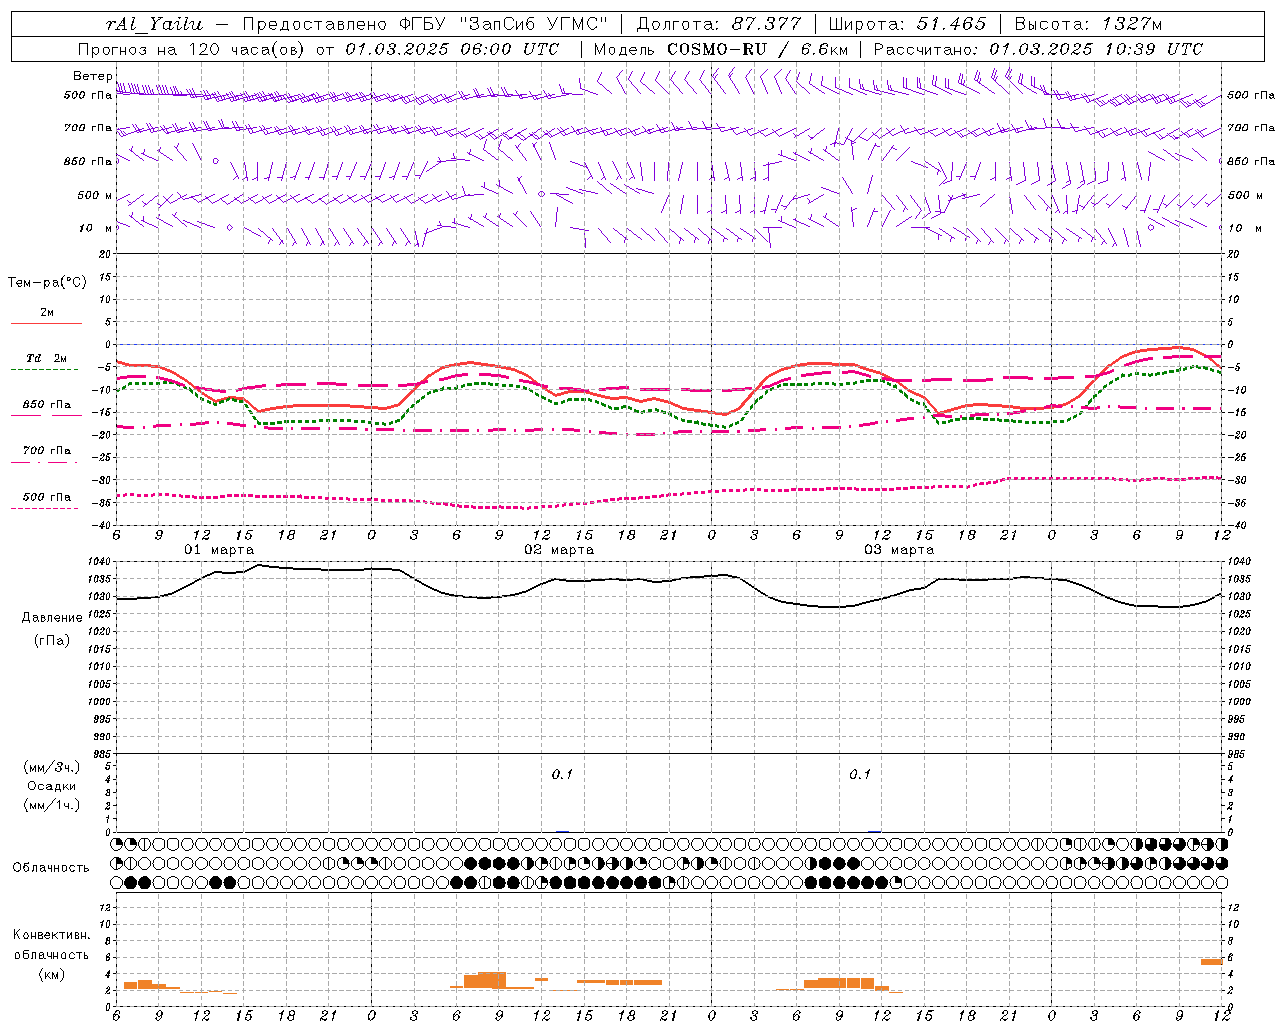Click the 03 марта date label
Image resolution: width=1280 pixels, height=1024 pixels.
pos(899,549)
